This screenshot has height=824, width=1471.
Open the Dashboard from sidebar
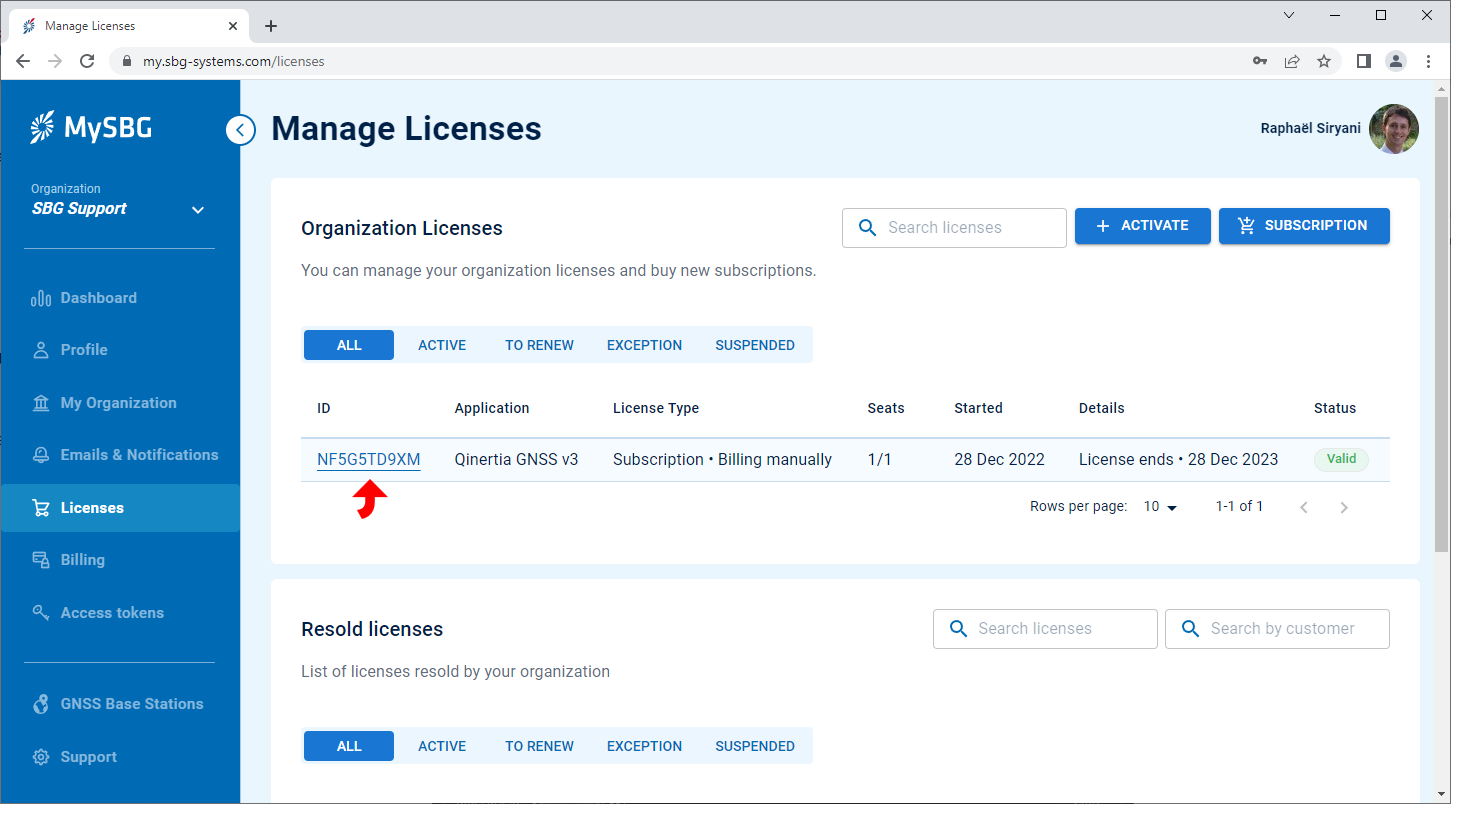(x=96, y=297)
